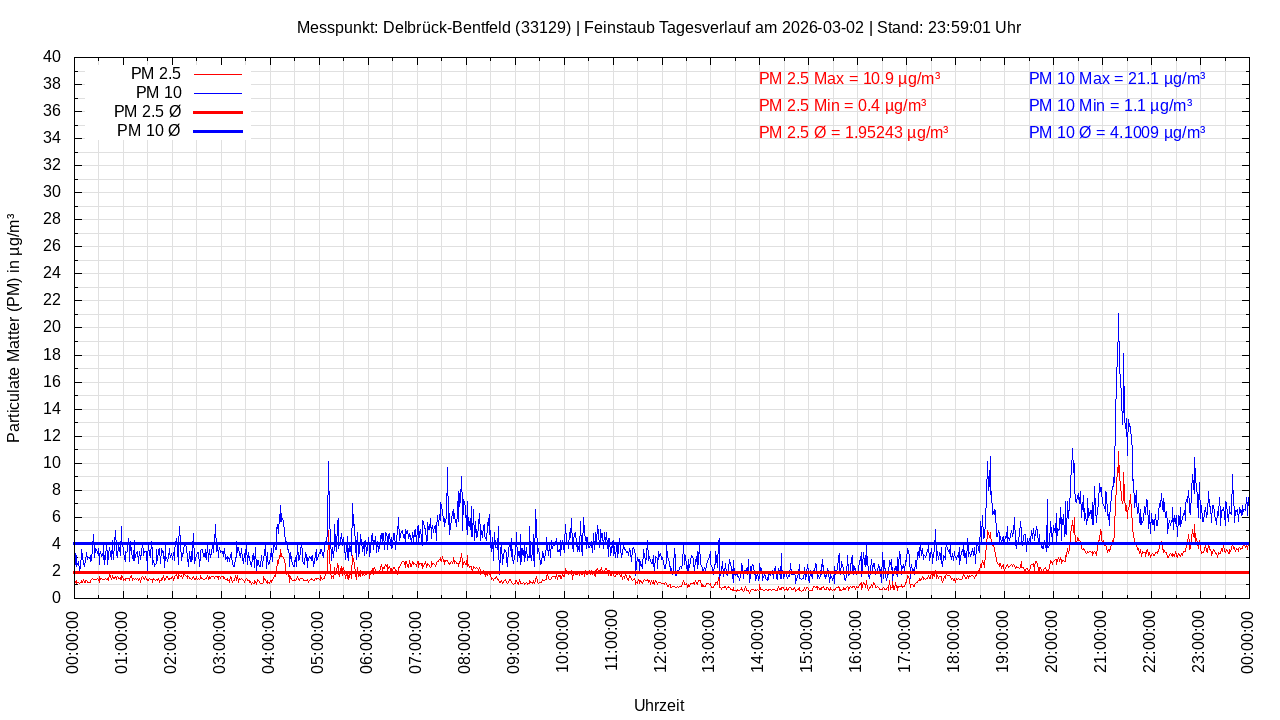
Task: Click the 40 value on the y-axis
Action: [x=52, y=57]
